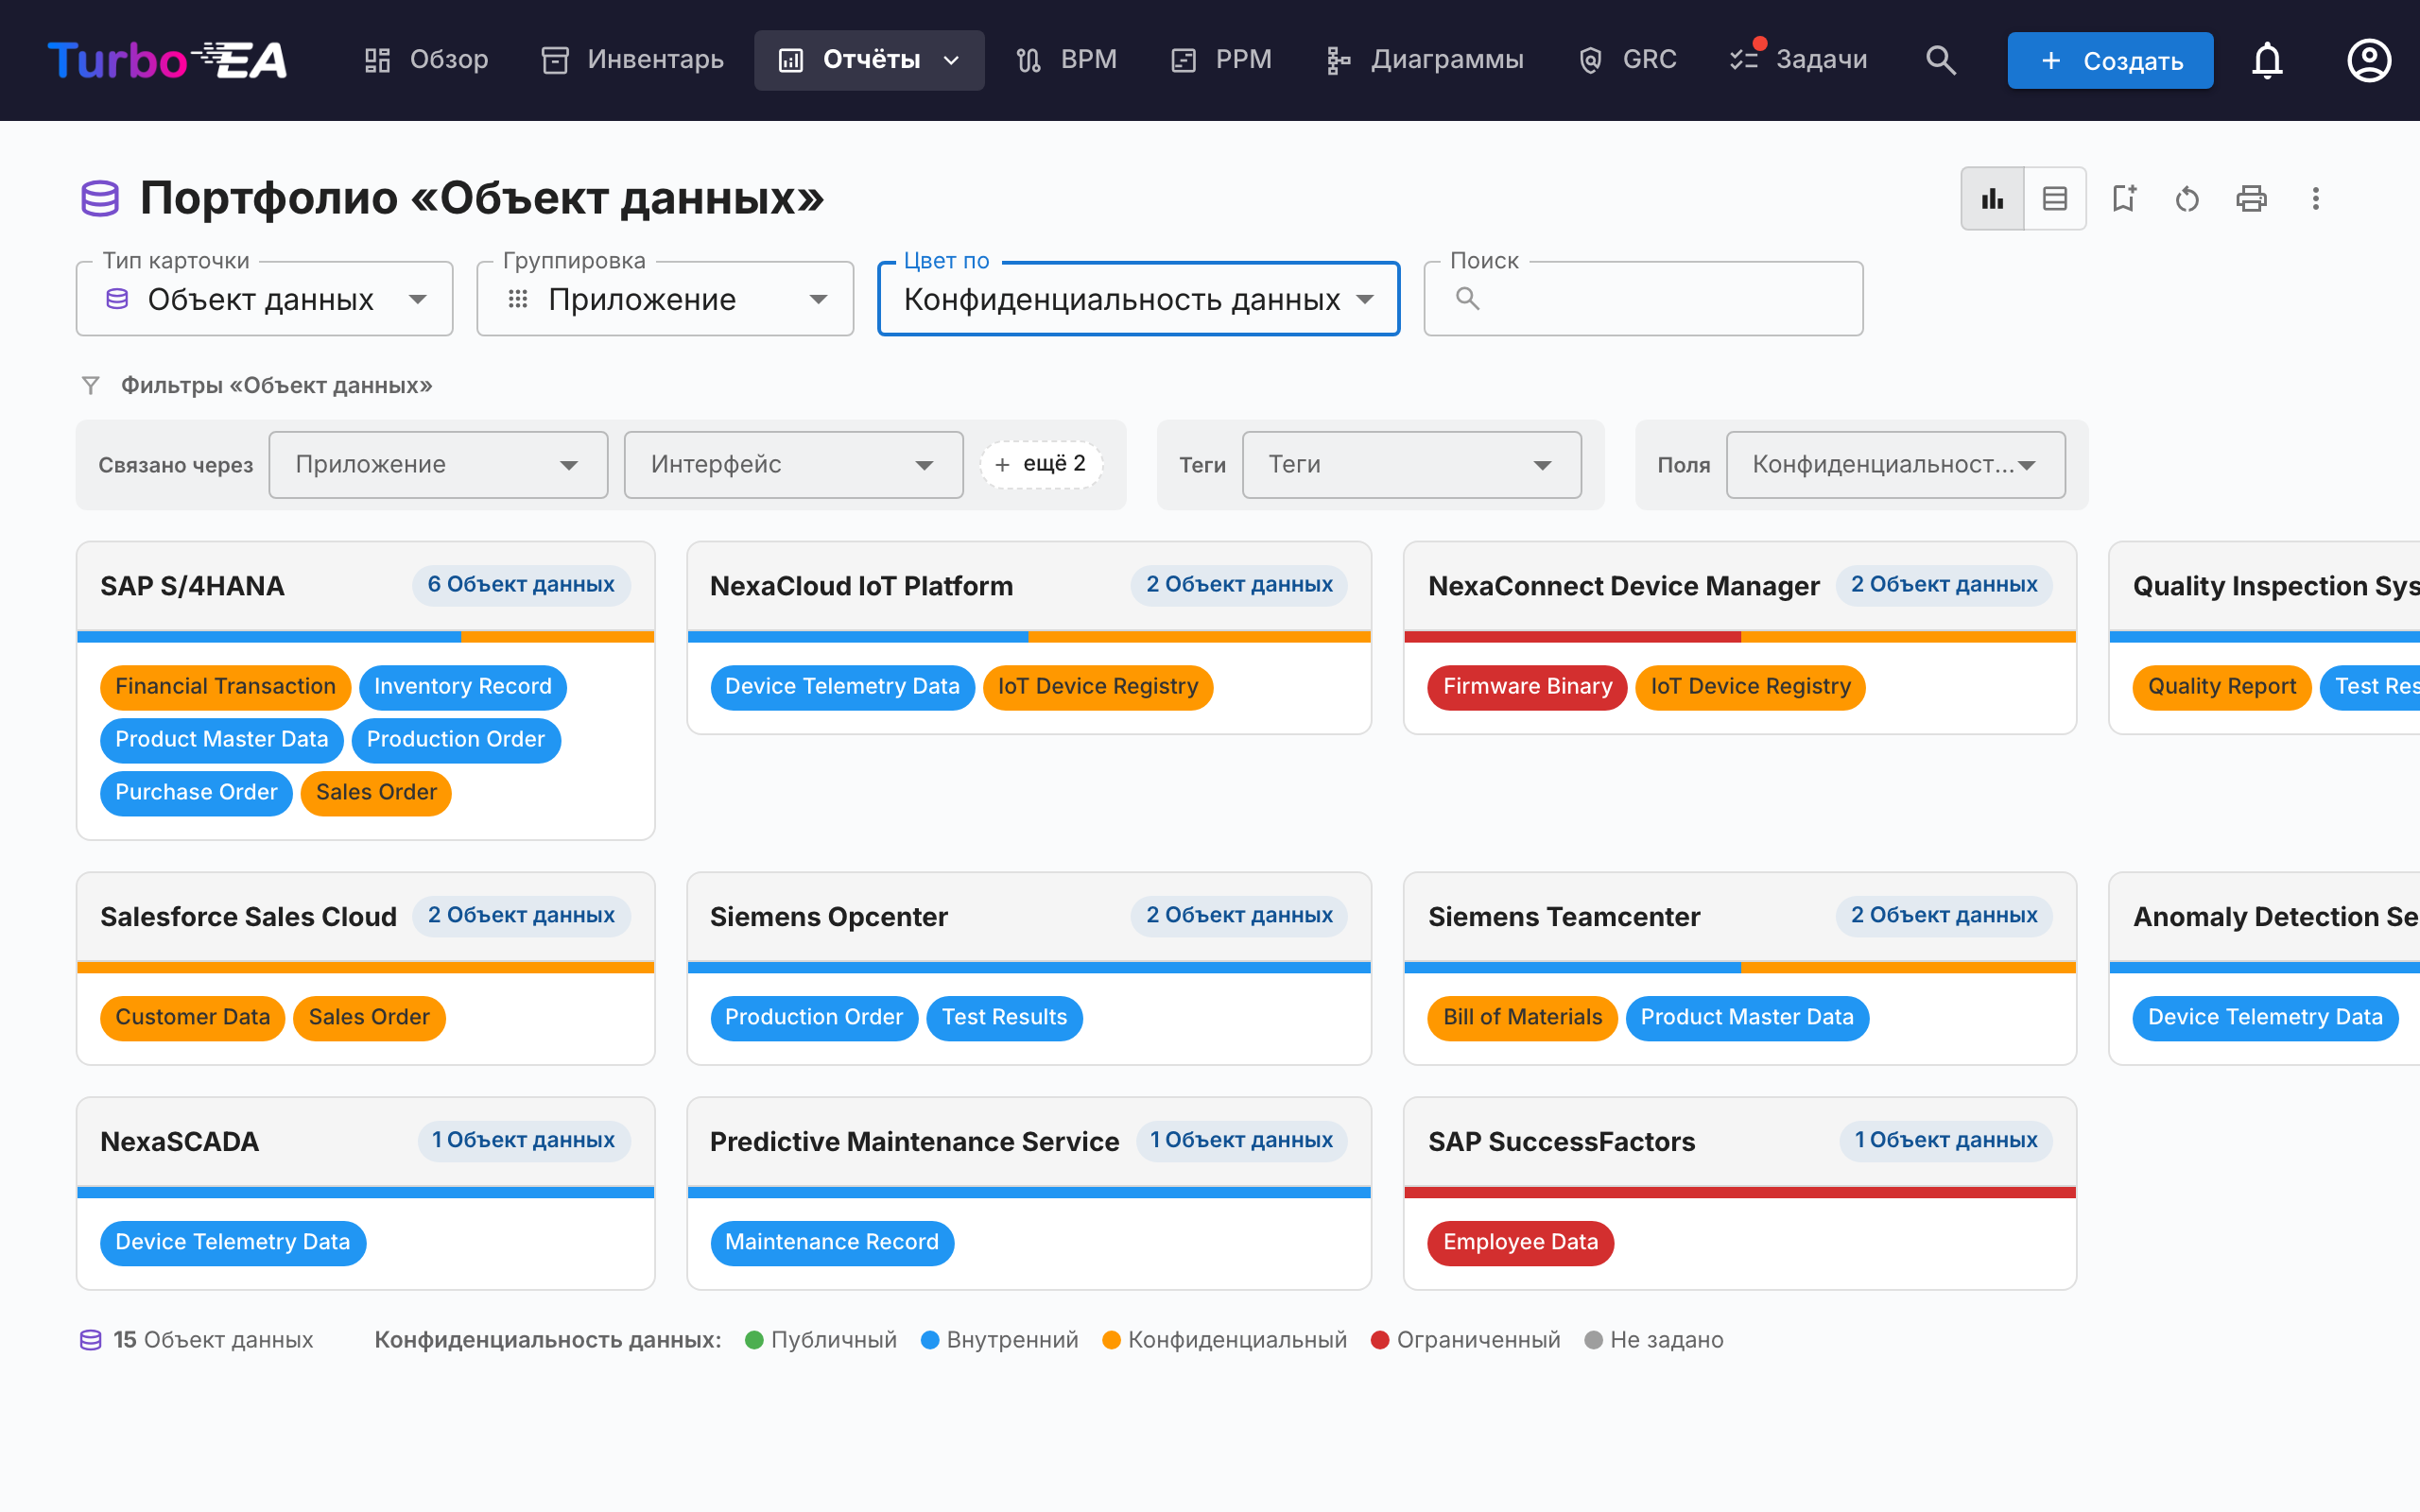Click the NexaCloud IoT Platform group title

pyautogui.click(x=861, y=586)
